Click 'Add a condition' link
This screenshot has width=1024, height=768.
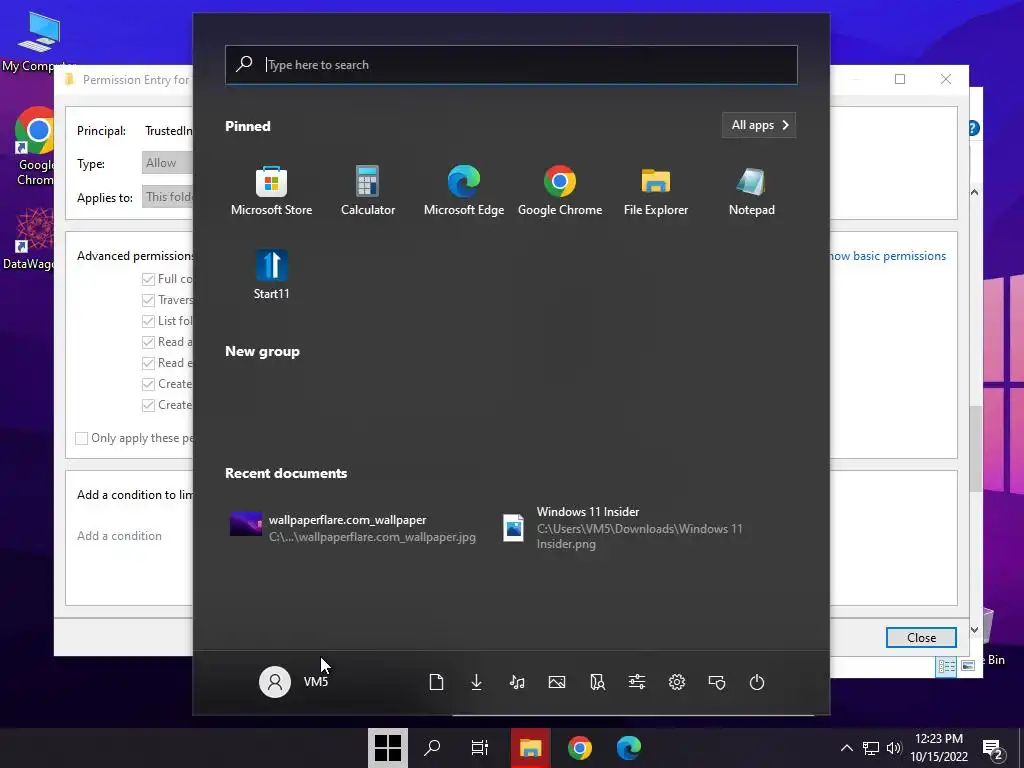(120, 536)
